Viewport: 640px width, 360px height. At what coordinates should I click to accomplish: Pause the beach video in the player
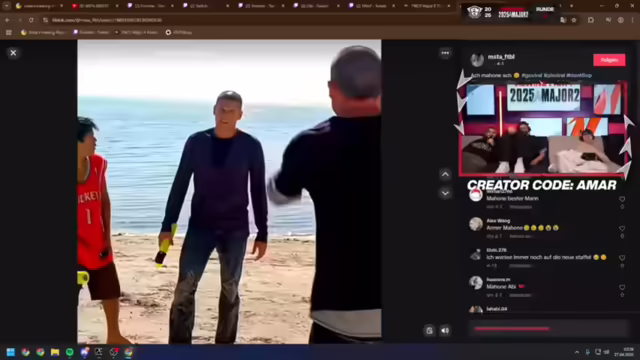pos(229,191)
